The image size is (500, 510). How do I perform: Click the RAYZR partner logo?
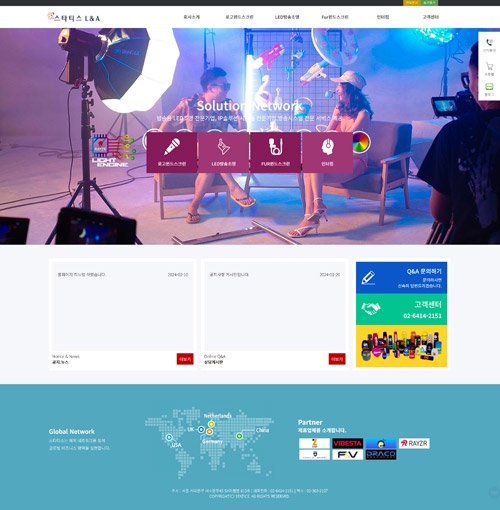[x=414, y=443]
